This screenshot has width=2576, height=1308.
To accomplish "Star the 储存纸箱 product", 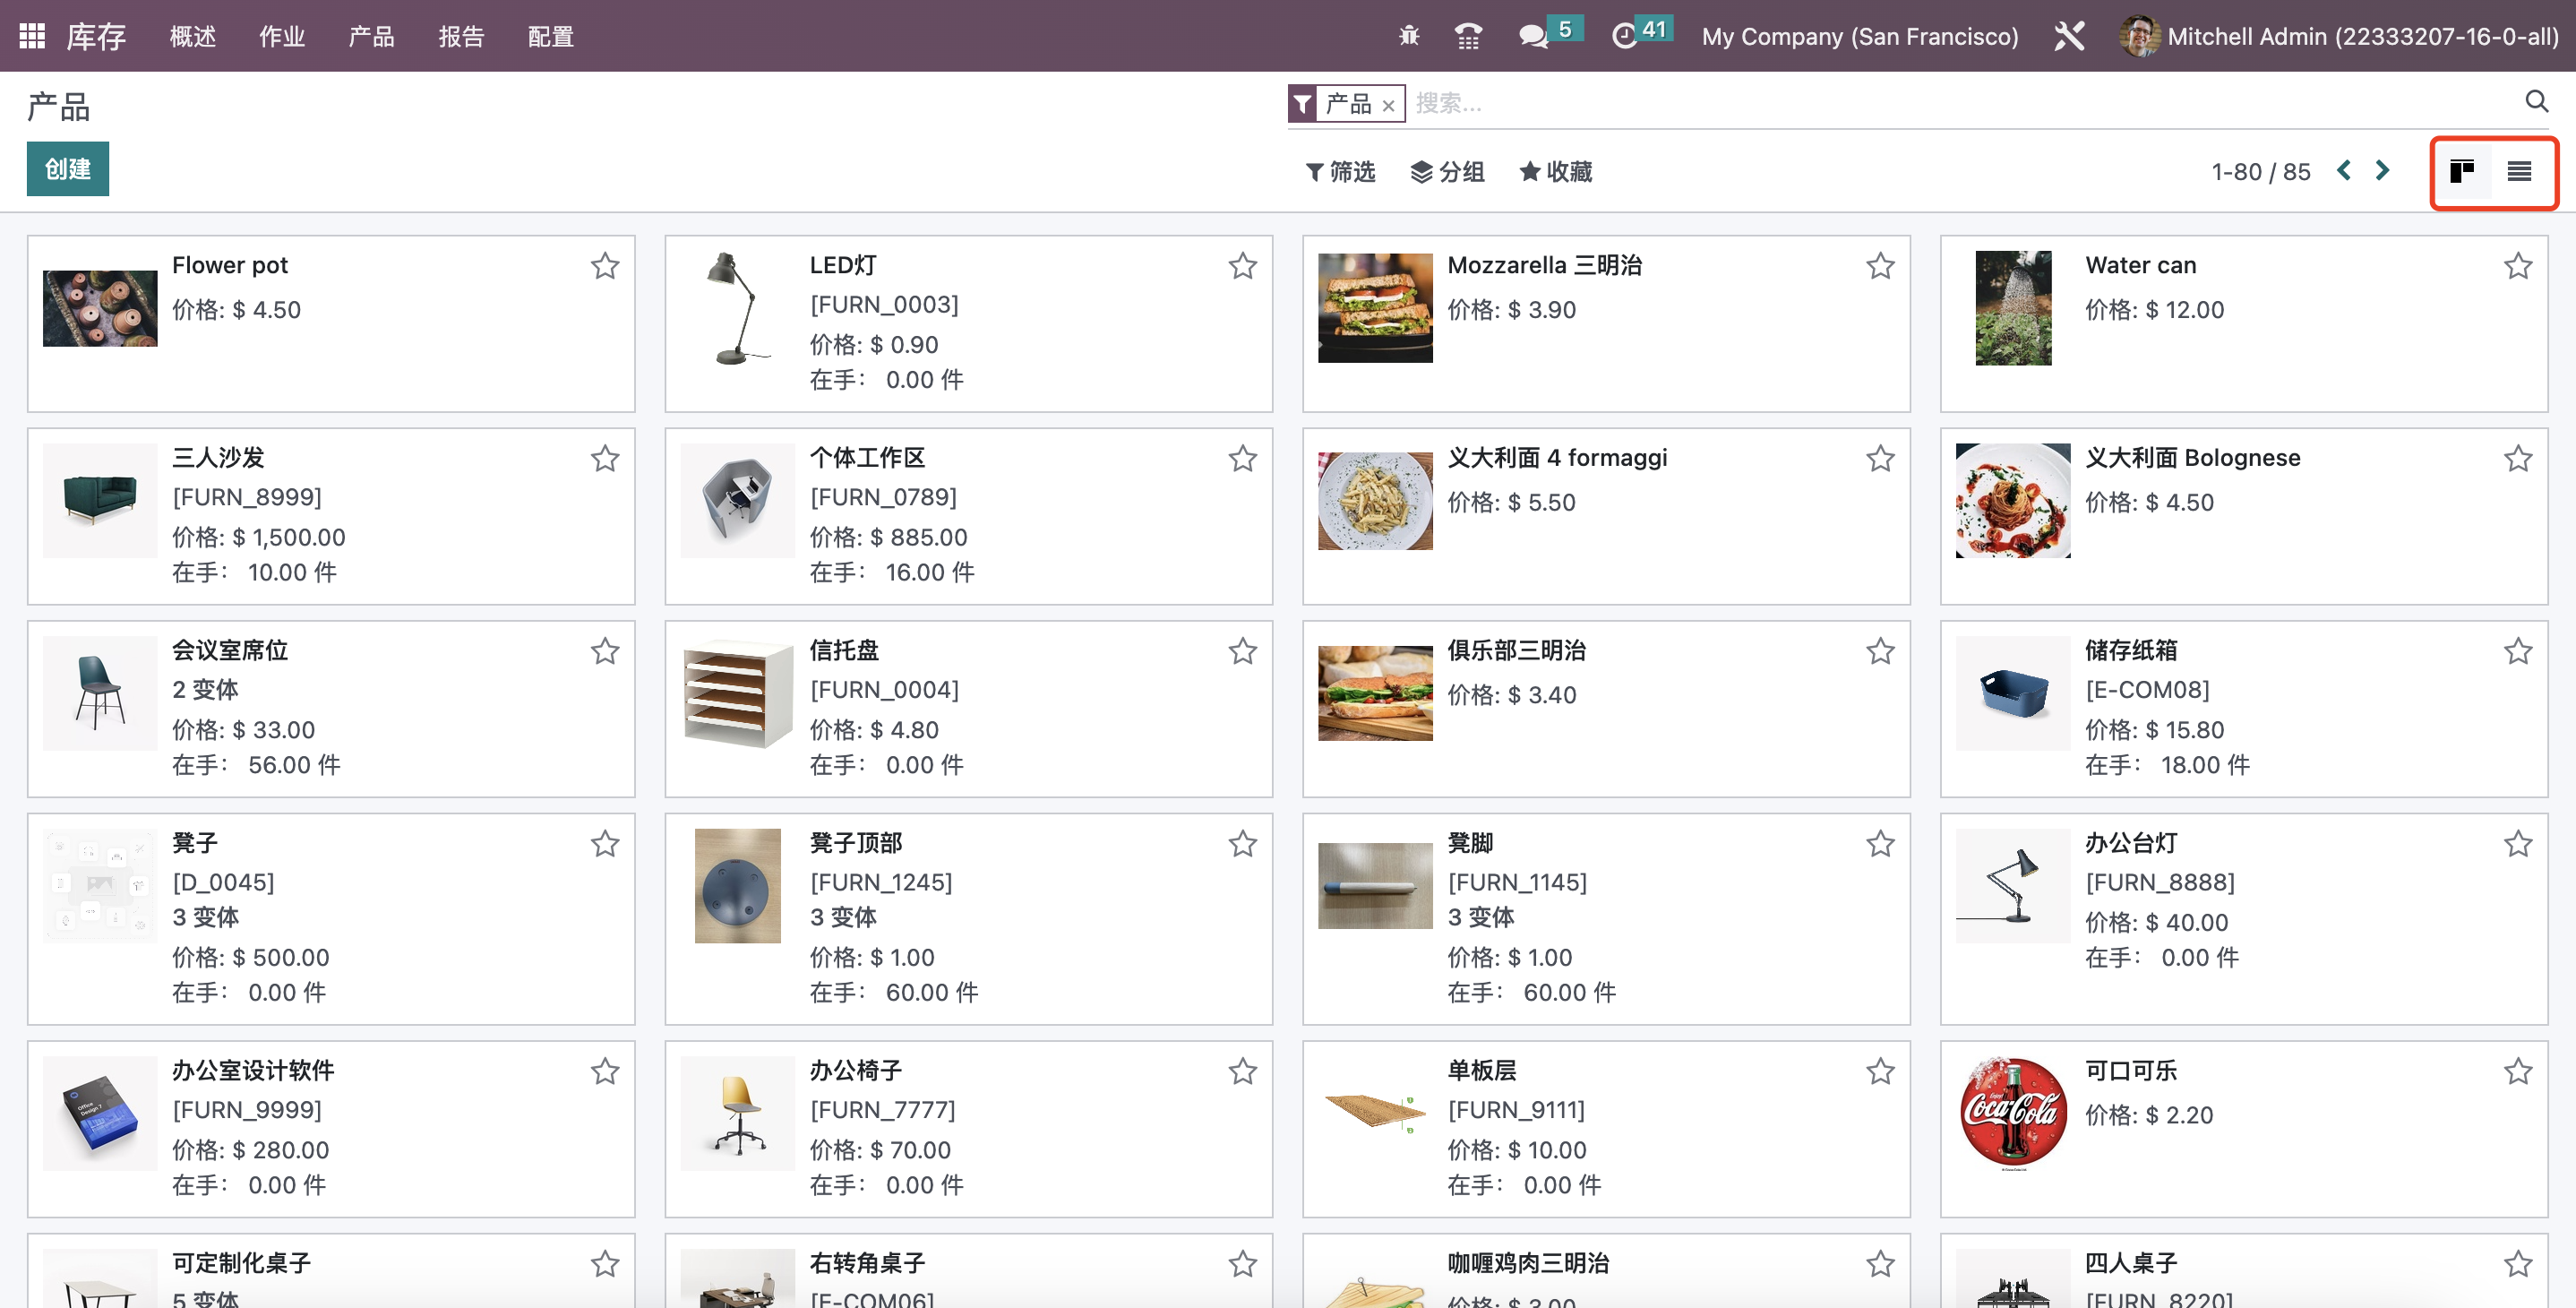I will click(2518, 652).
